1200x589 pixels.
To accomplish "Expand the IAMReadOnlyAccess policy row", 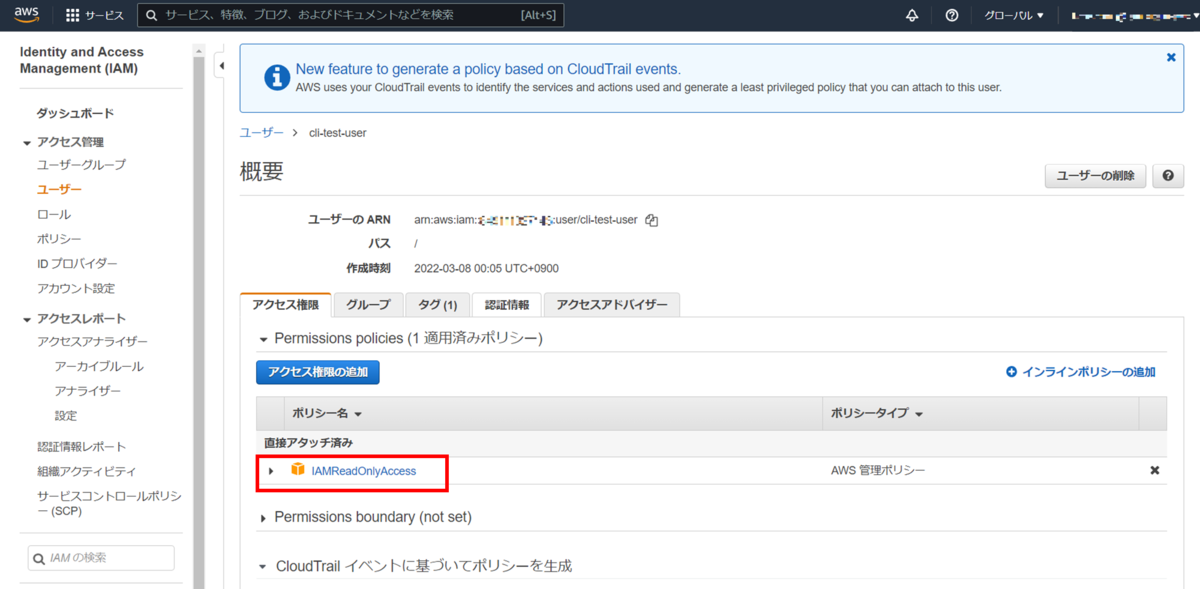I will point(271,471).
